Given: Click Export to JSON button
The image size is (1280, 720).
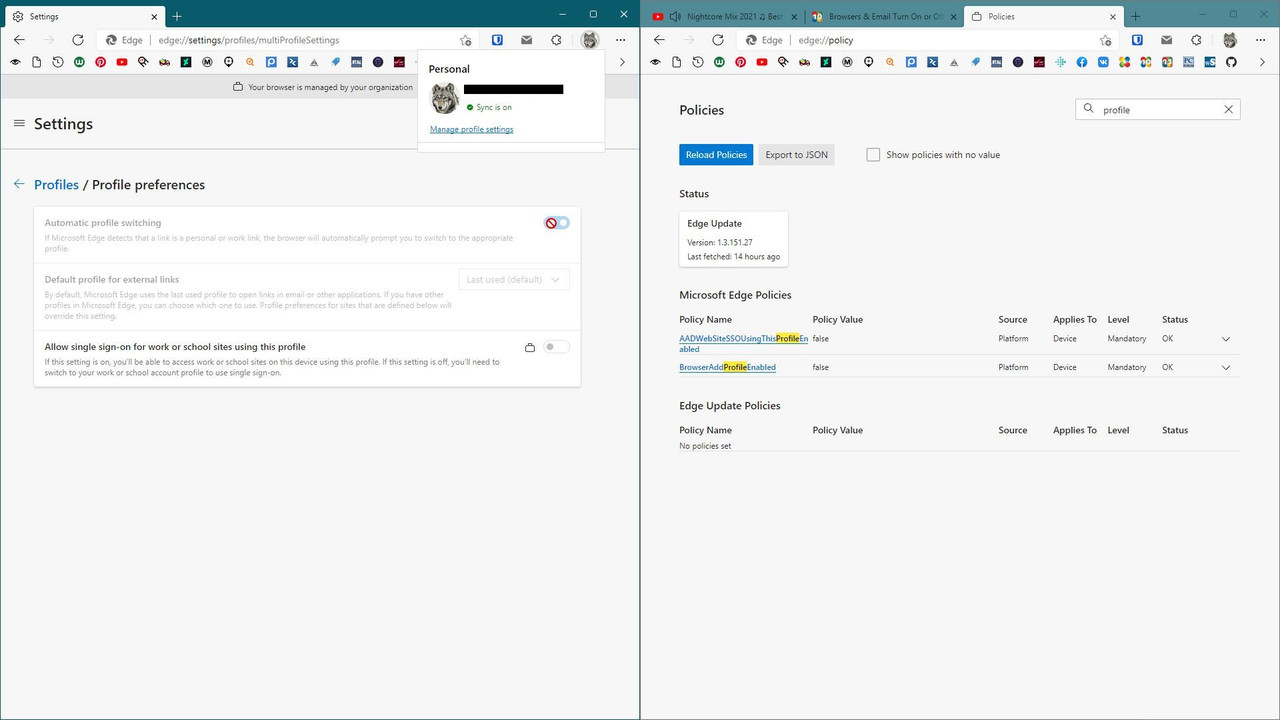Looking at the screenshot, I should click(x=796, y=155).
